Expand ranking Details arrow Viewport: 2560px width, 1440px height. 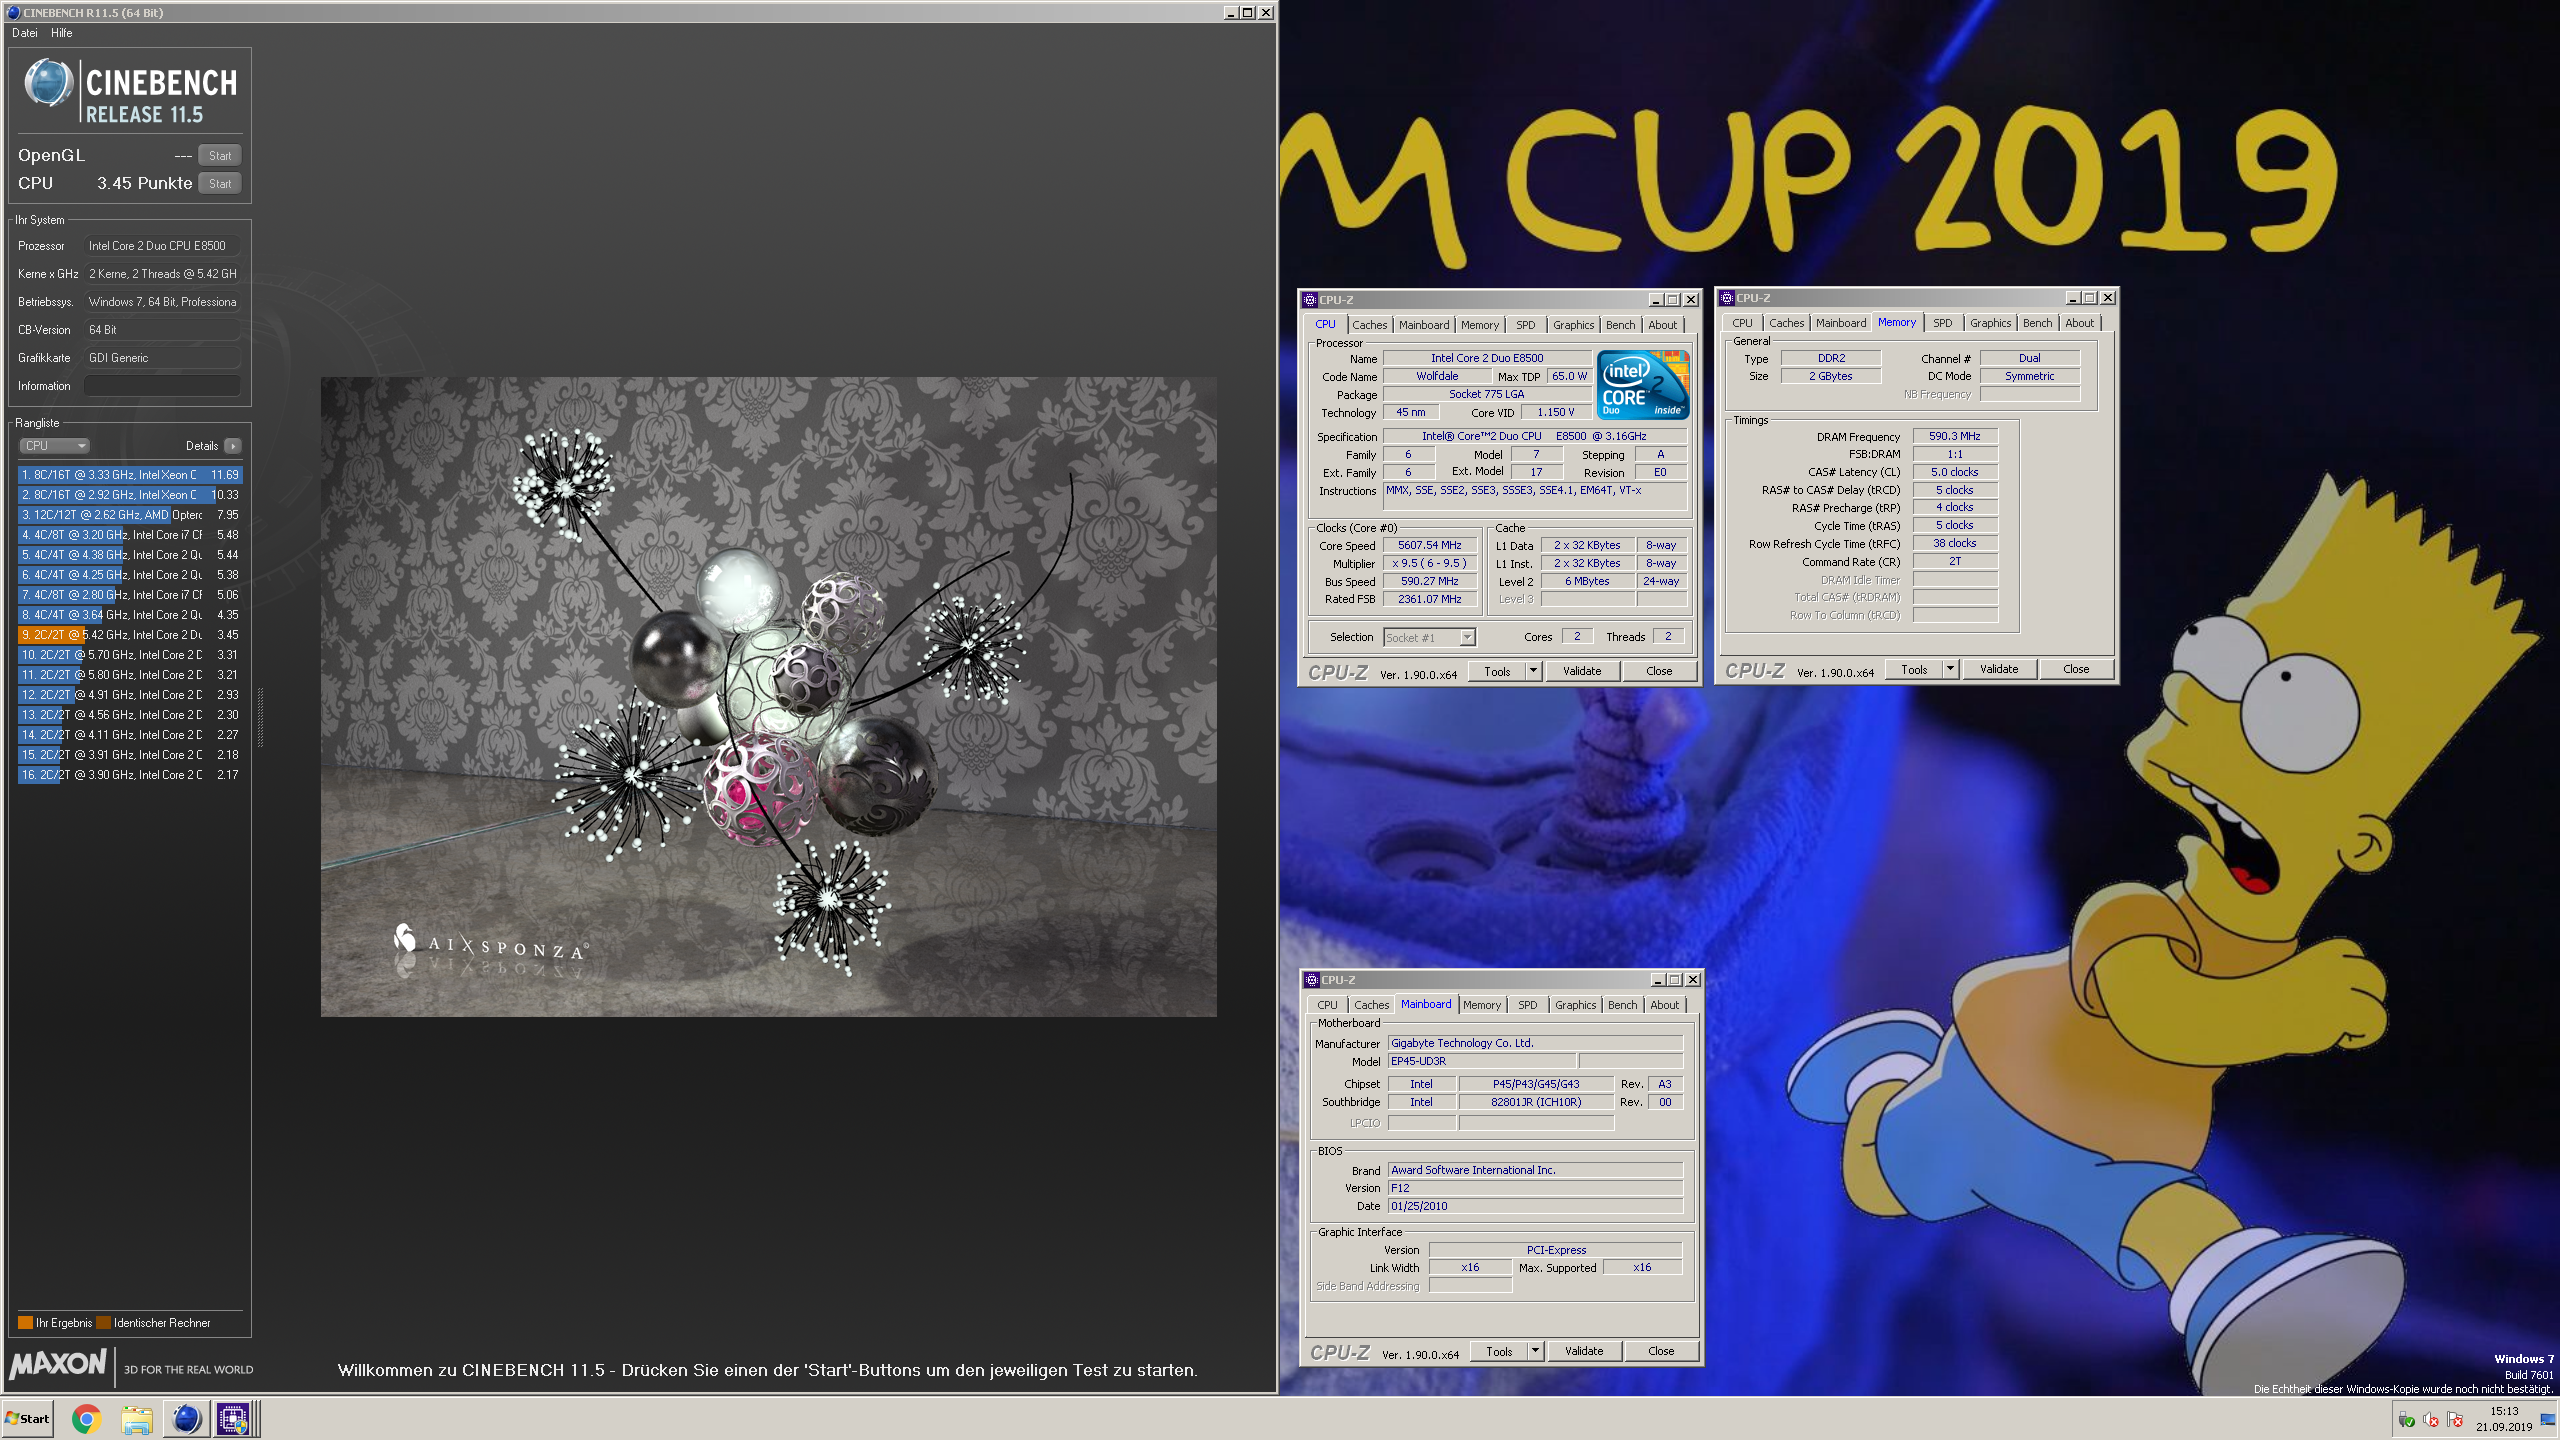click(x=233, y=446)
